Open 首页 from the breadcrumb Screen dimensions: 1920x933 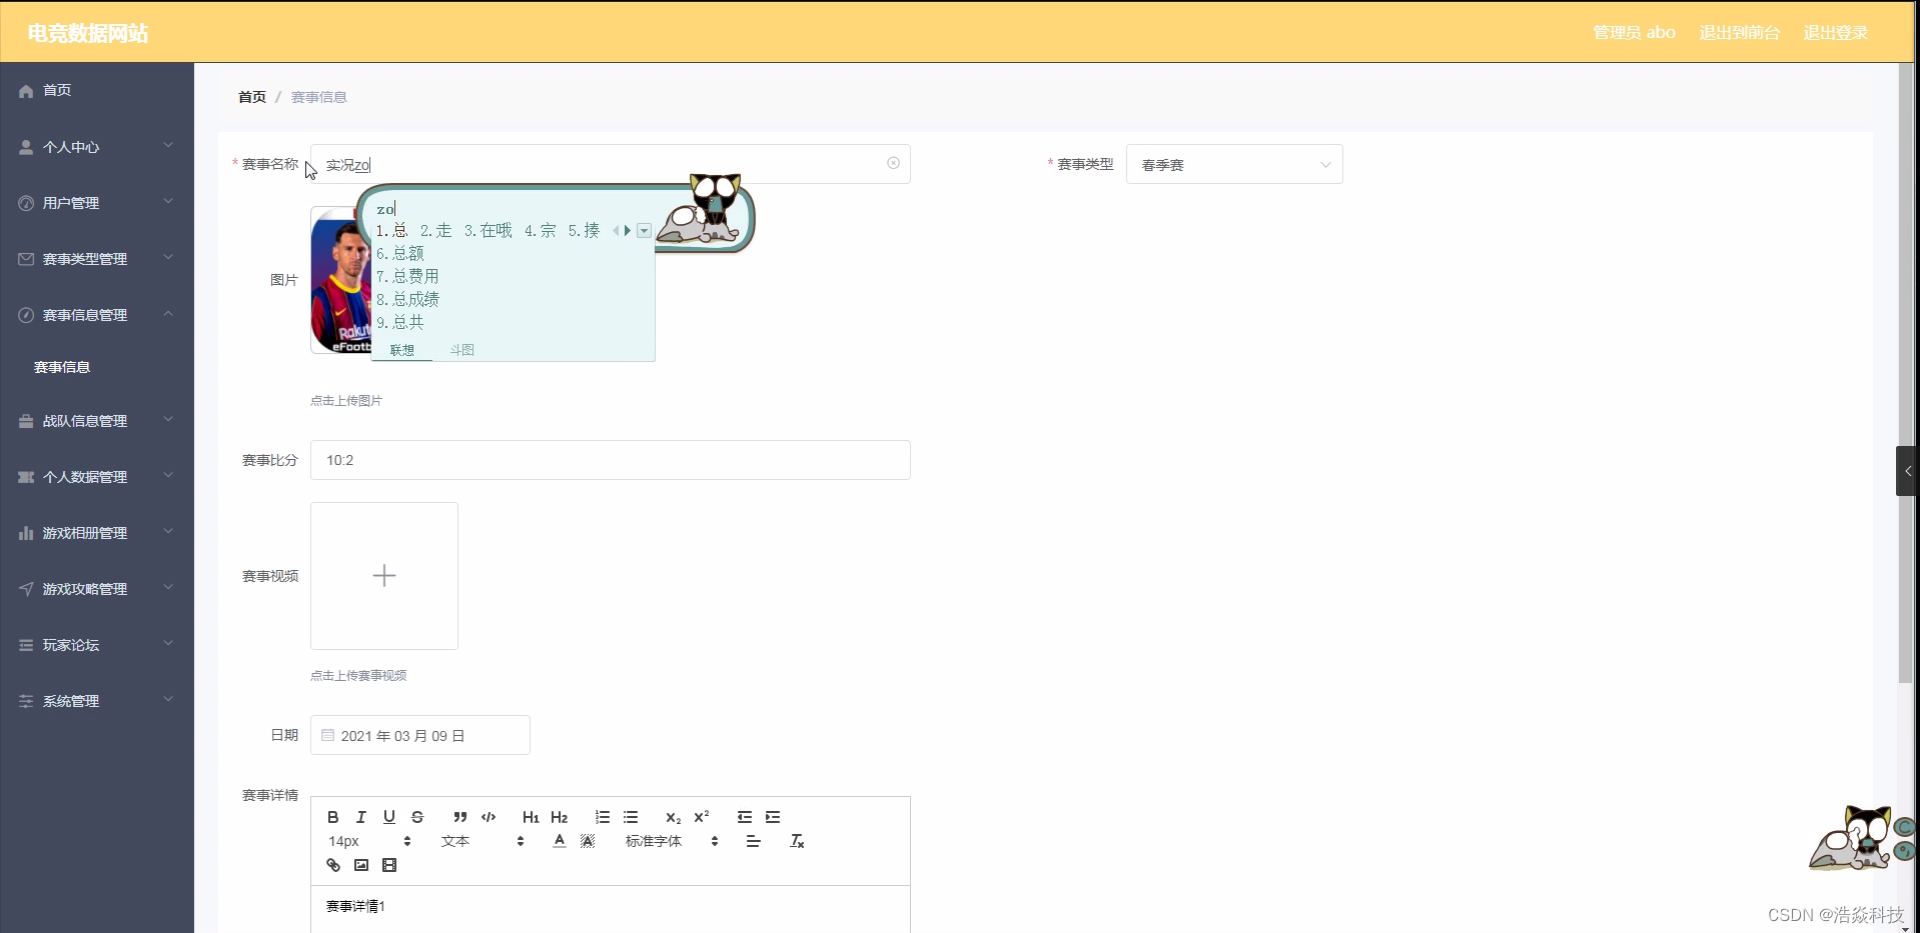(251, 97)
